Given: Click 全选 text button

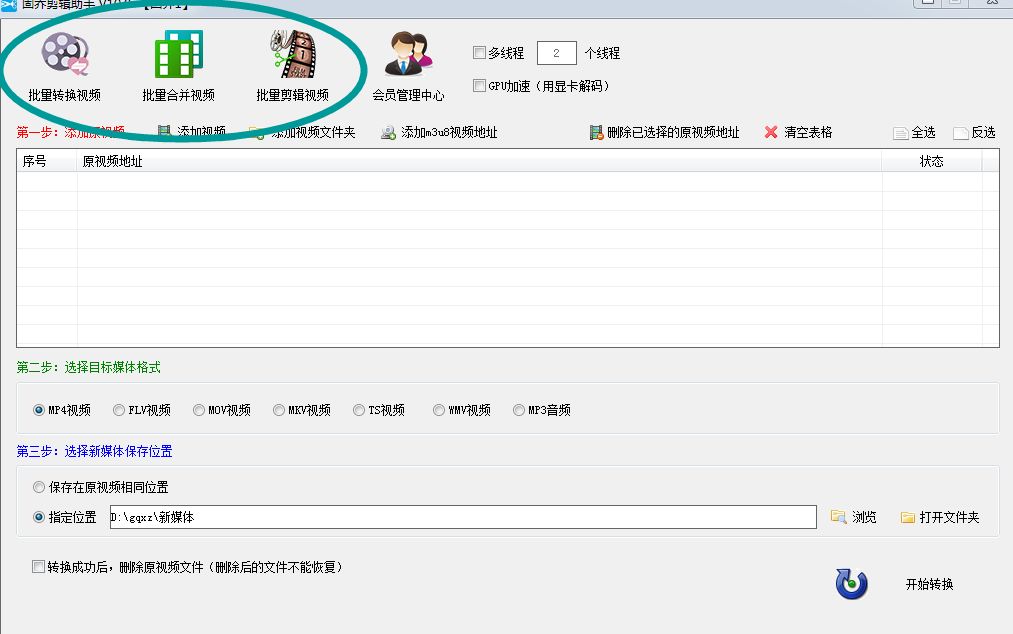Looking at the screenshot, I should [x=924, y=132].
